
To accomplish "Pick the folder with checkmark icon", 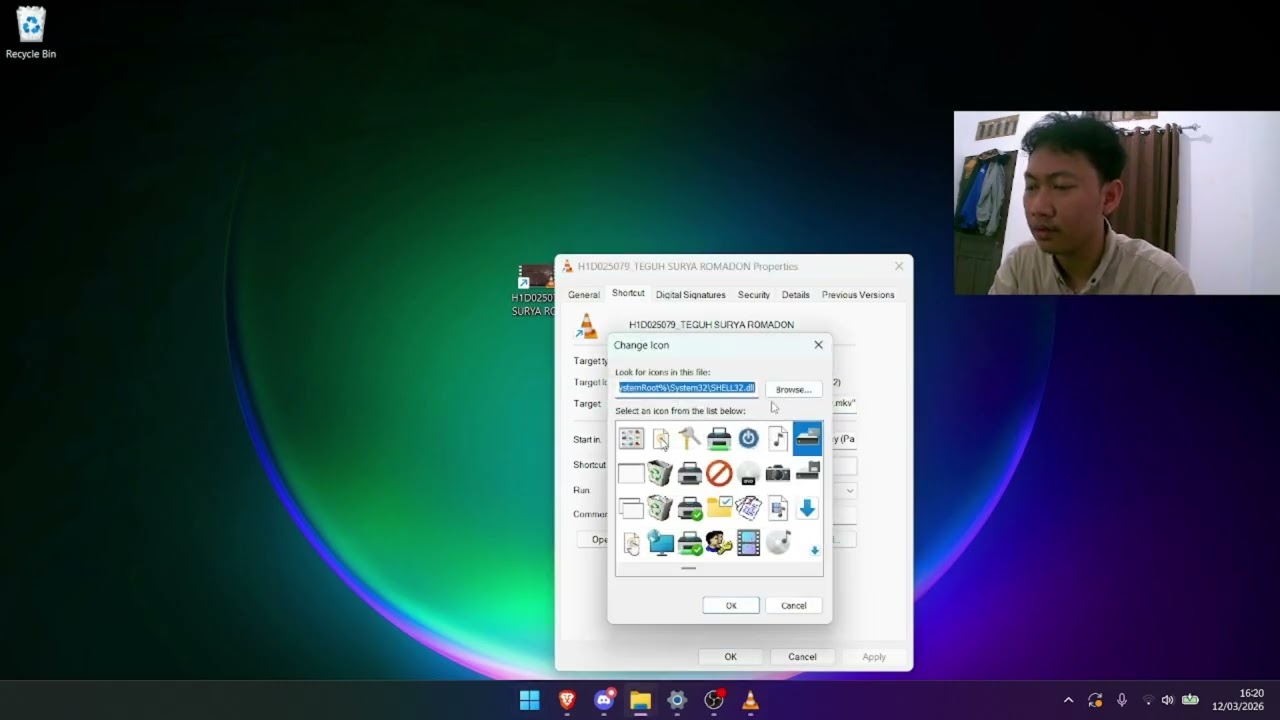I will 719,508.
